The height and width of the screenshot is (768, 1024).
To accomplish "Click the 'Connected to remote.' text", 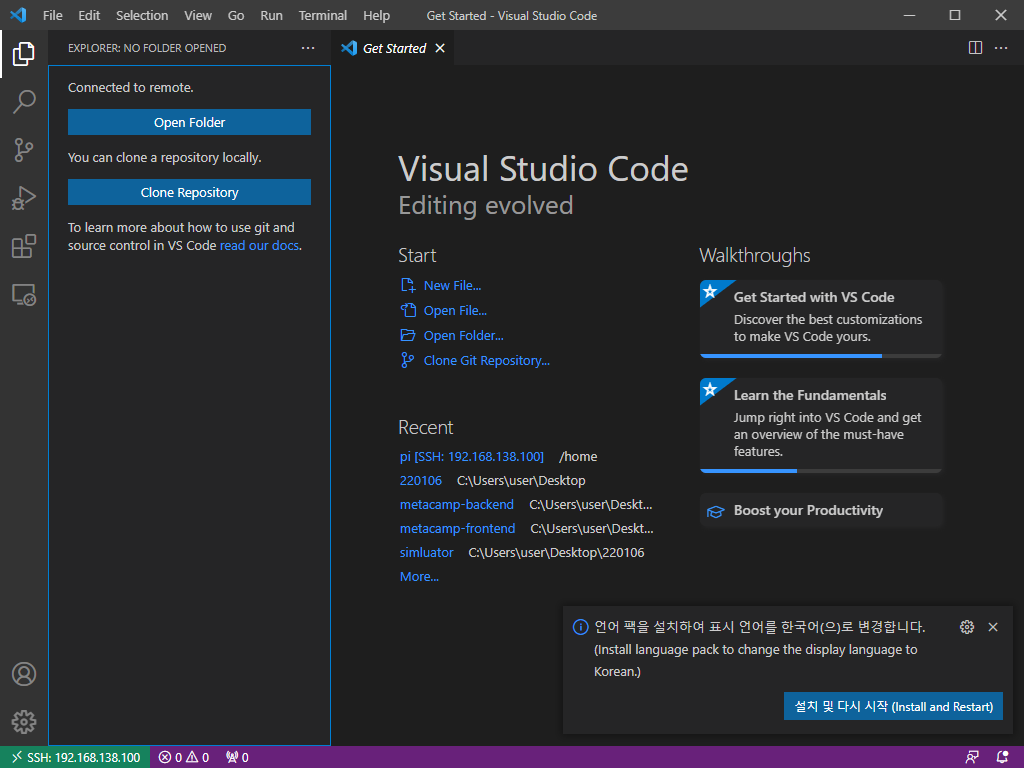I will pyautogui.click(x=131, y=88).
